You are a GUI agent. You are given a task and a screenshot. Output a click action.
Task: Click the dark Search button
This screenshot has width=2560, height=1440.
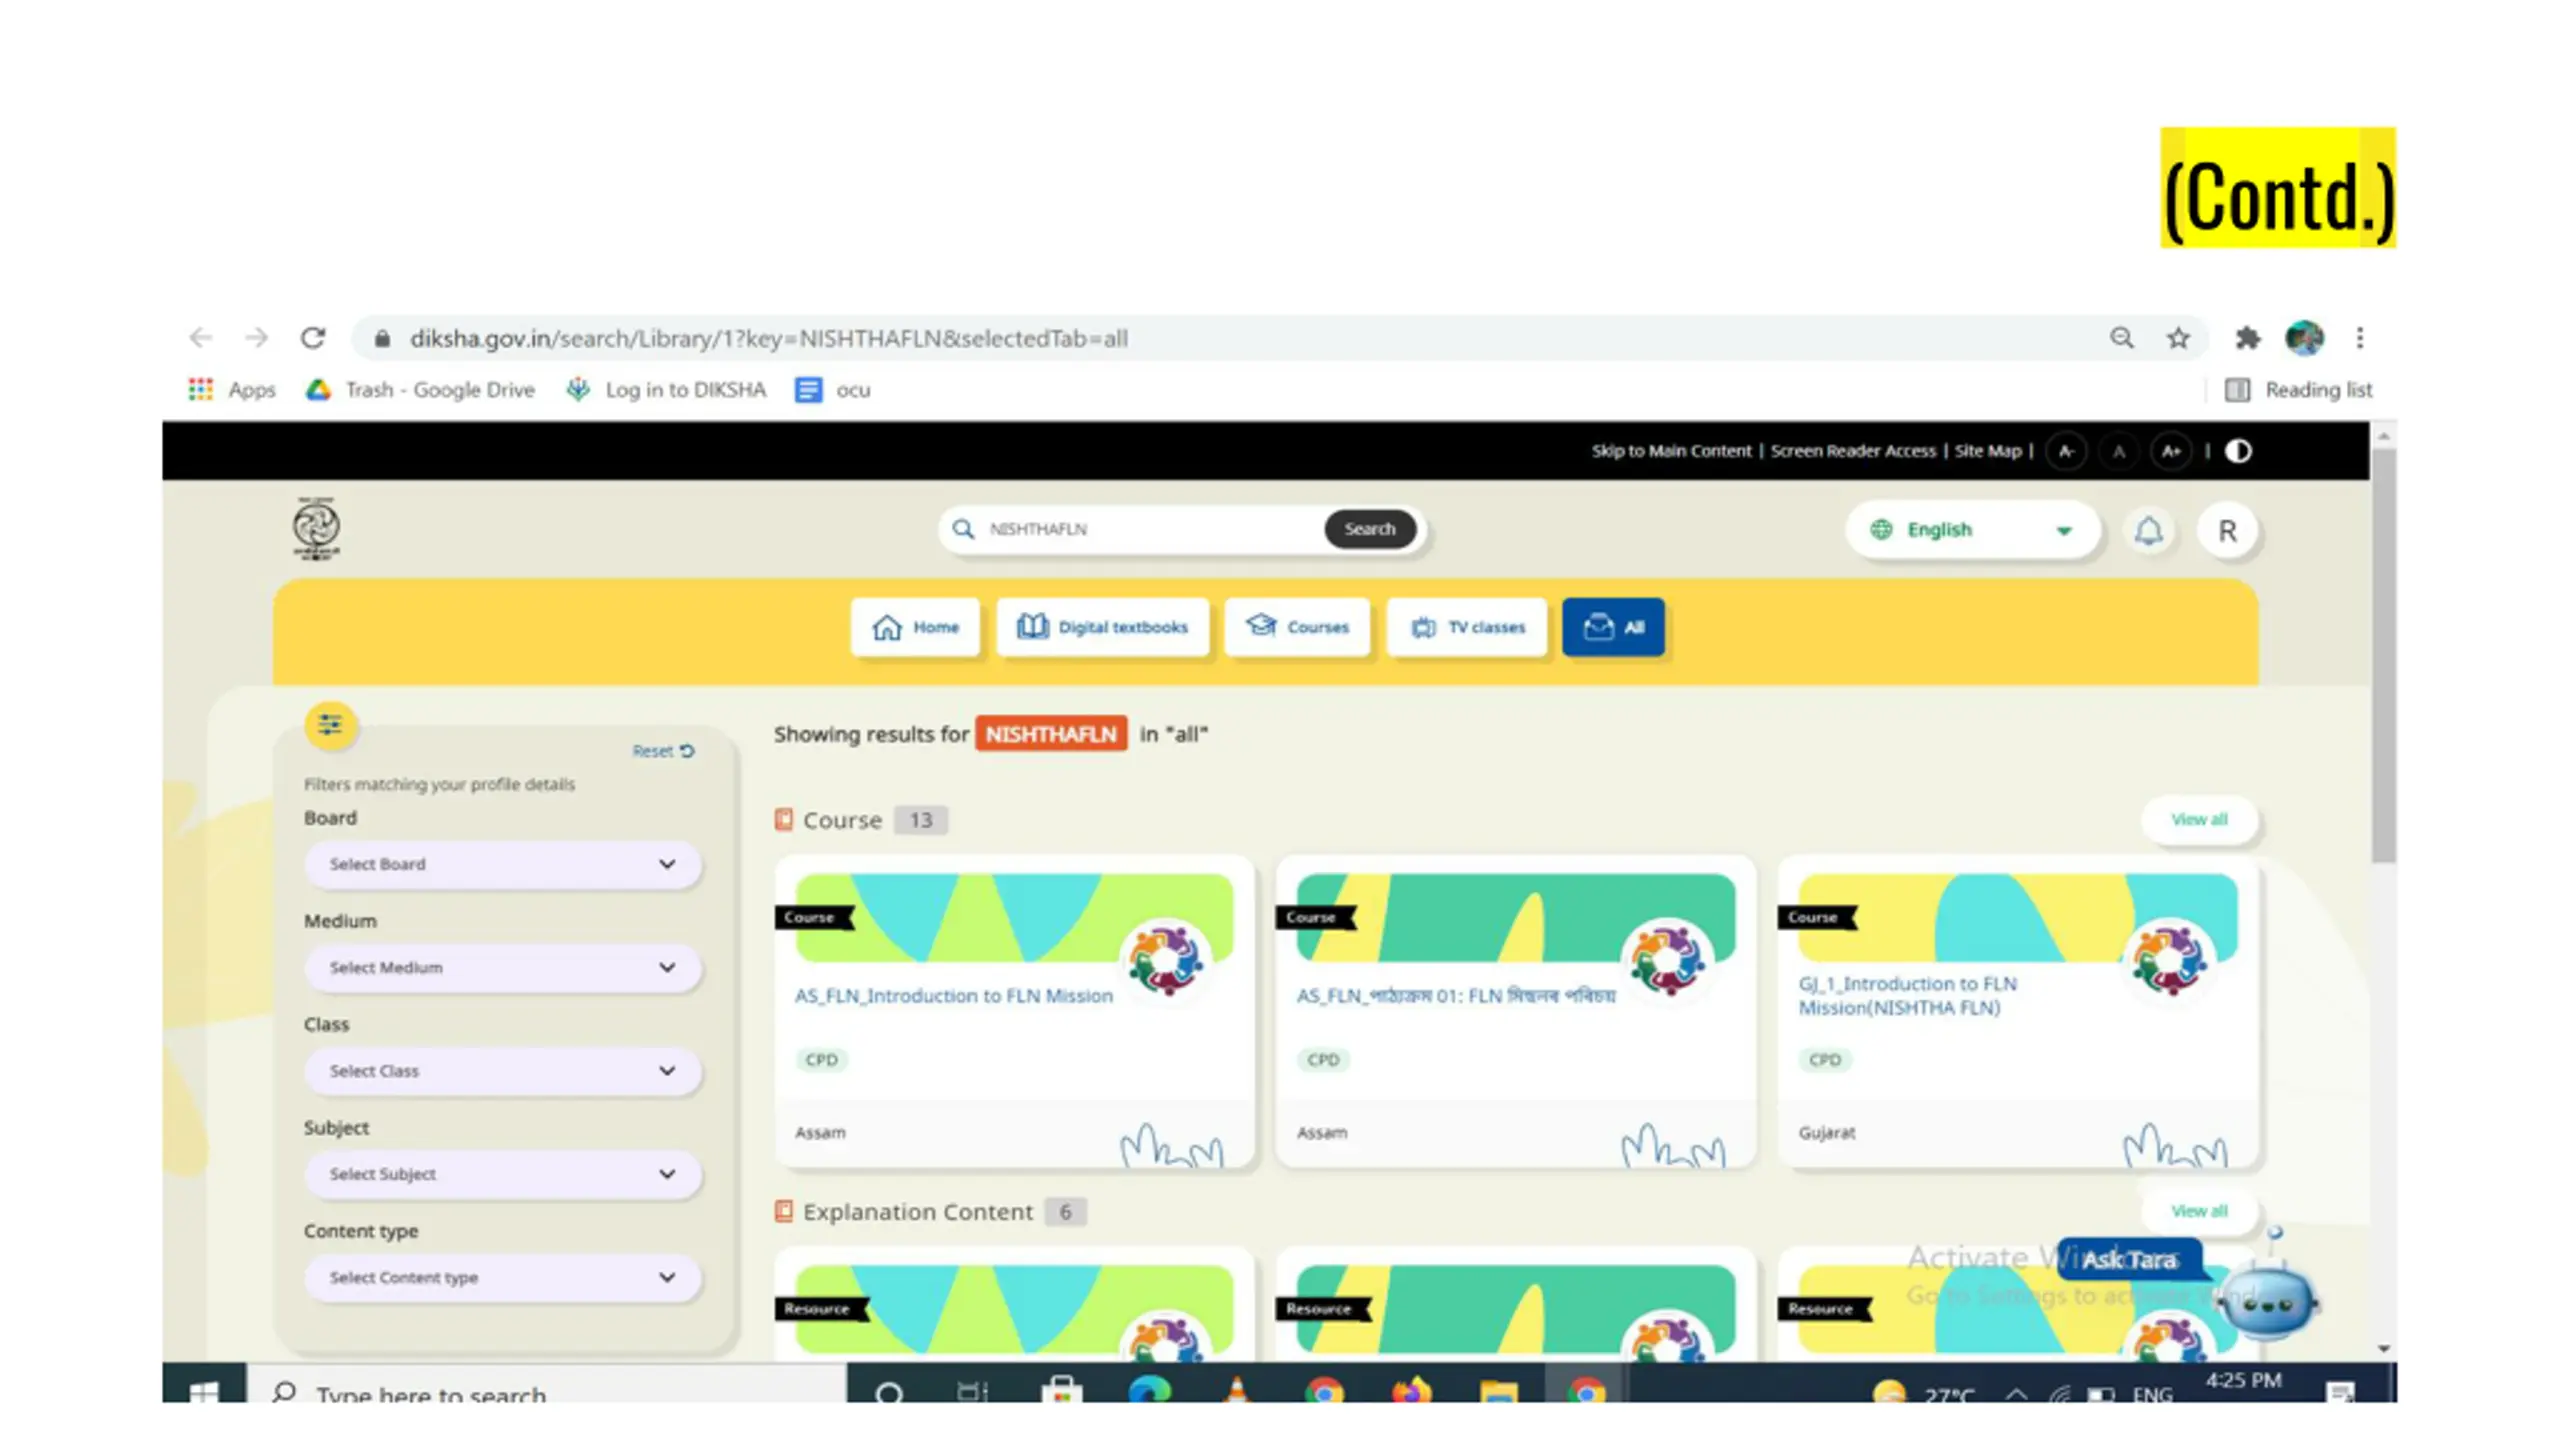1369,529
